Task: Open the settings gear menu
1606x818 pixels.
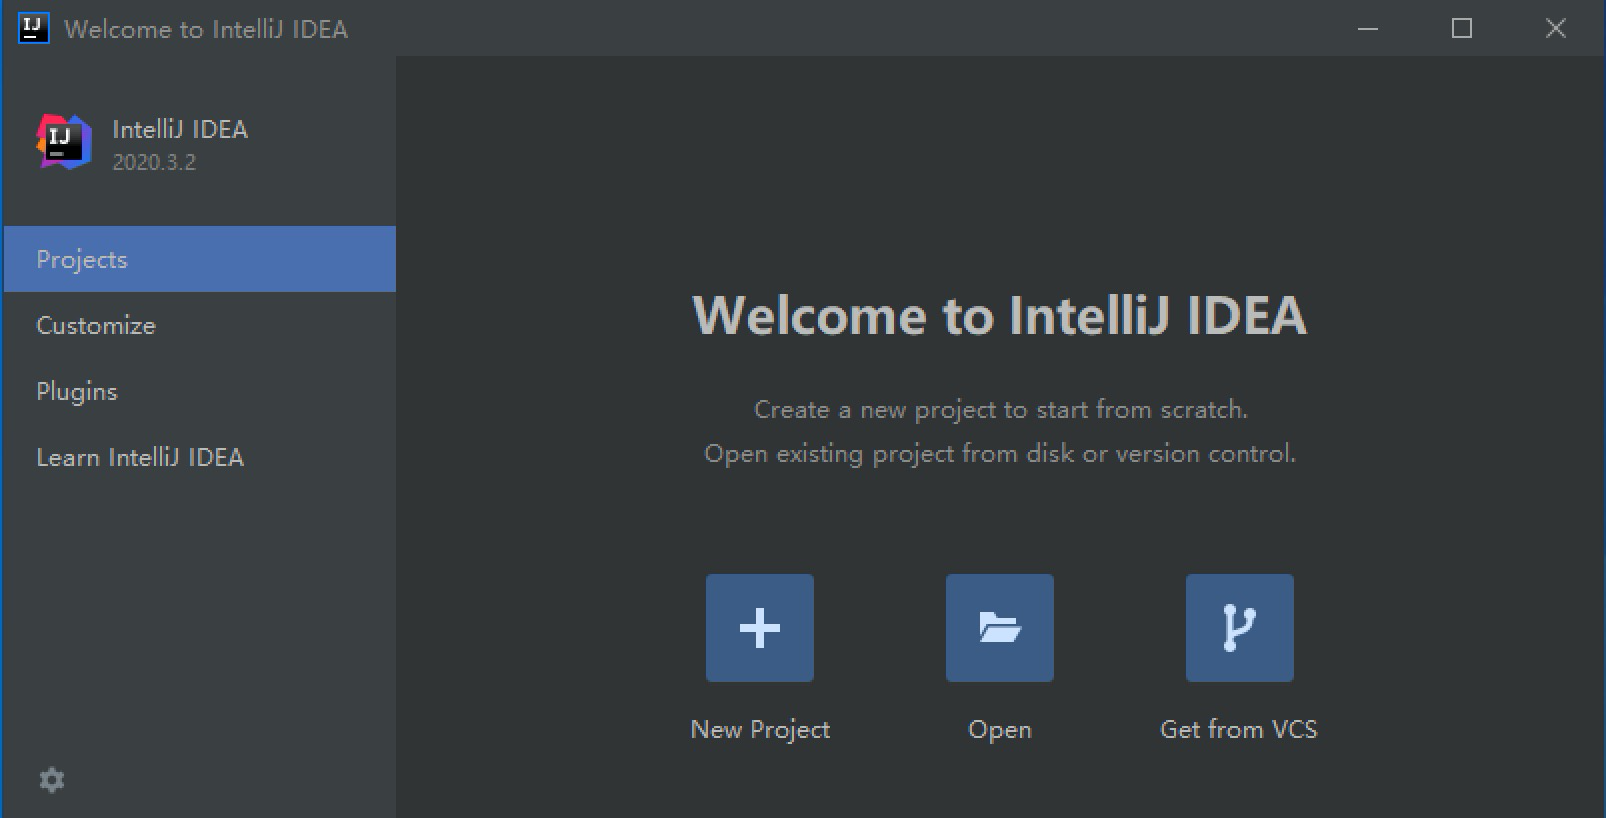Action: [52, 780]
